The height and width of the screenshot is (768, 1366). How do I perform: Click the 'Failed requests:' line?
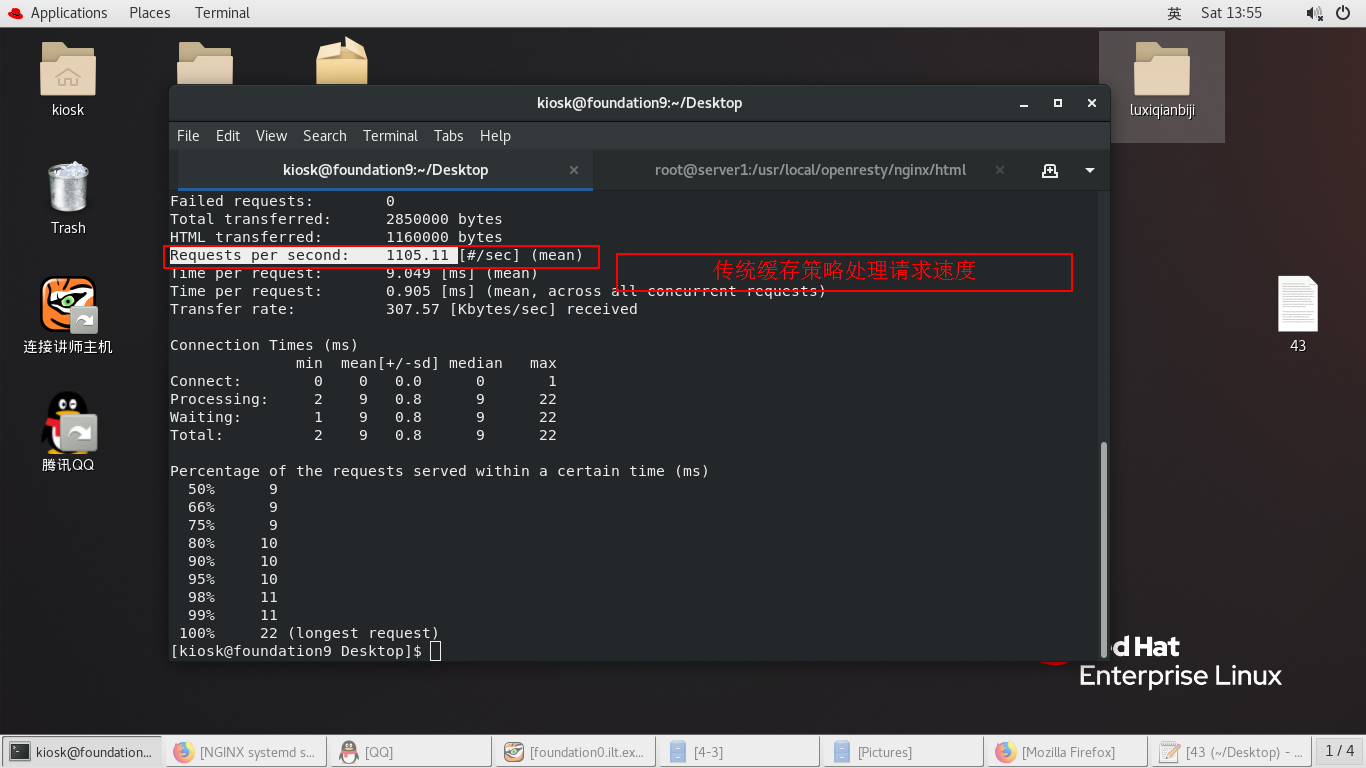click(x=282, y=201)
